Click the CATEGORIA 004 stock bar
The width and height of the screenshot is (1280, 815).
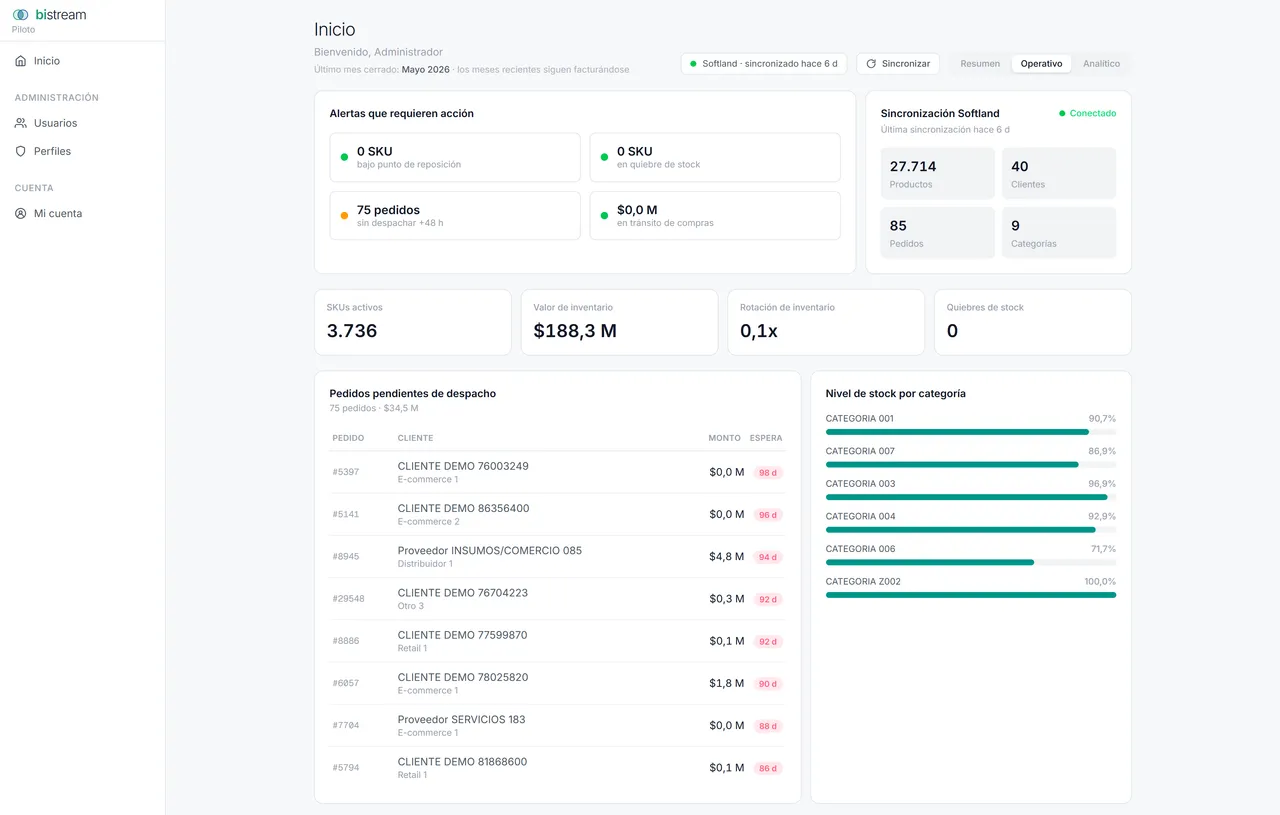[x=971, y=530]
